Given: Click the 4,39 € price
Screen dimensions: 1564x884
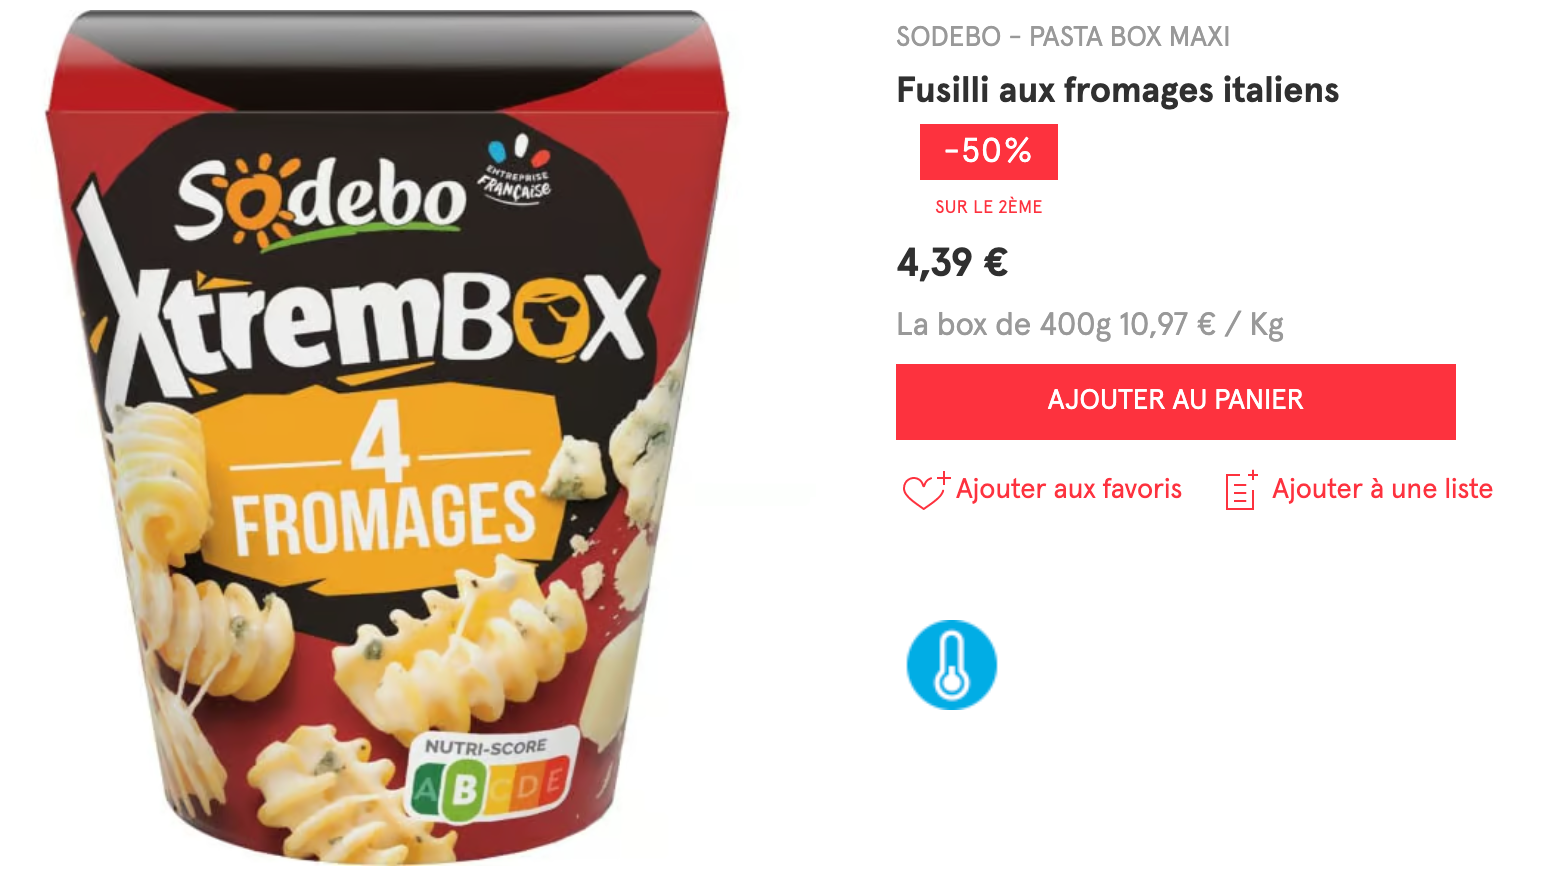Looking at the screenshot, I should click(x=952, y=263).
